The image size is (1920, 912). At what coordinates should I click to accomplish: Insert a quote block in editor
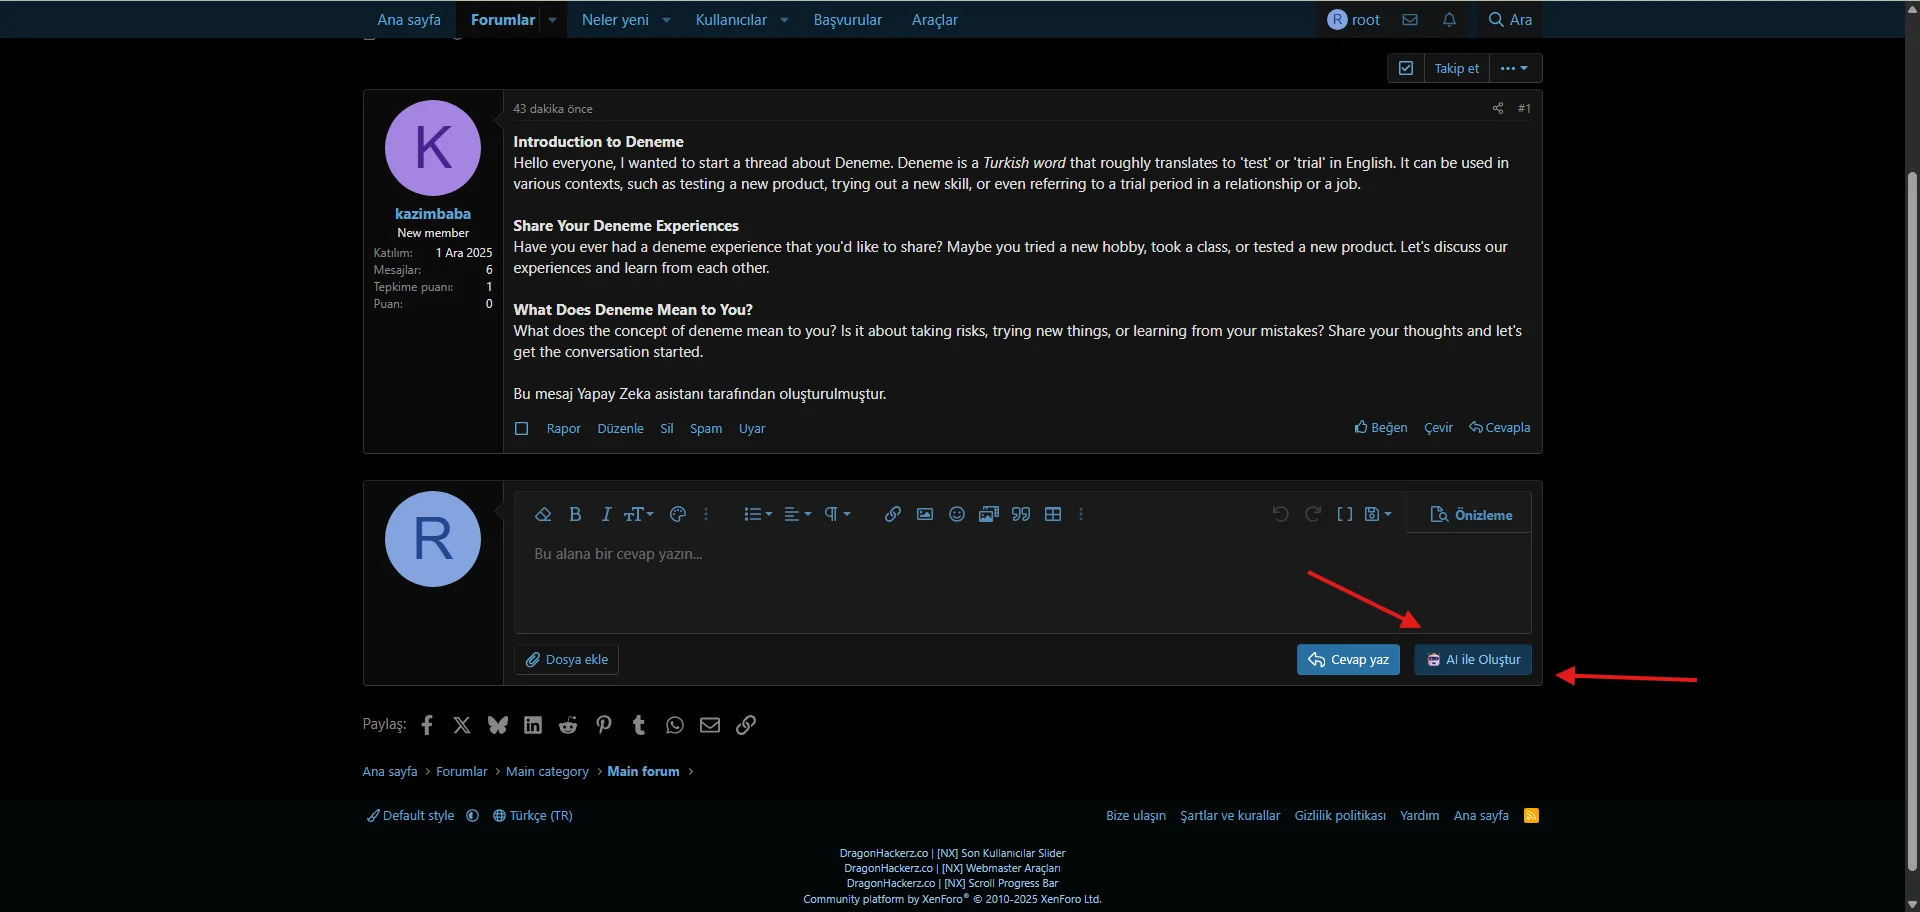tap(1021, 514)
